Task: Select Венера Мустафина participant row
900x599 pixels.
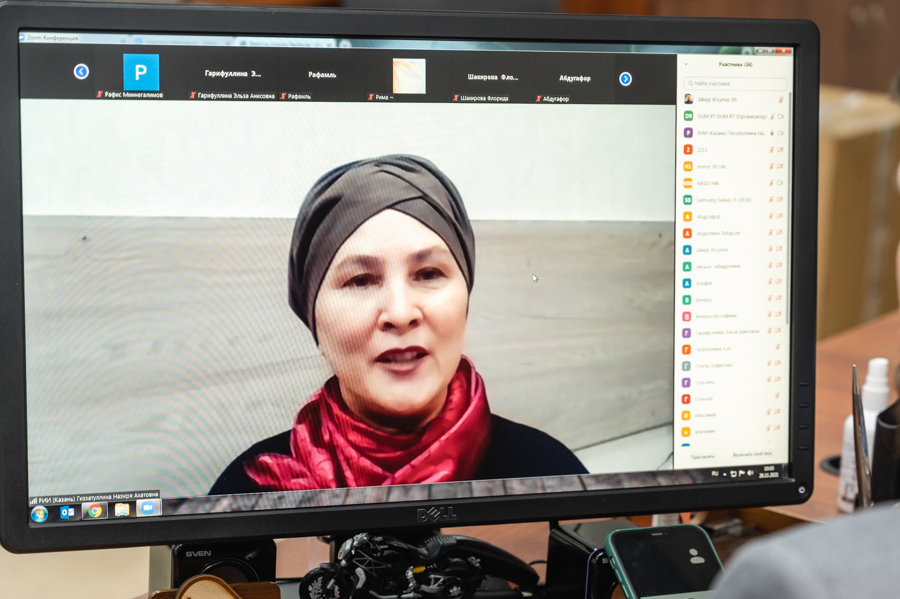Action: 734,316
